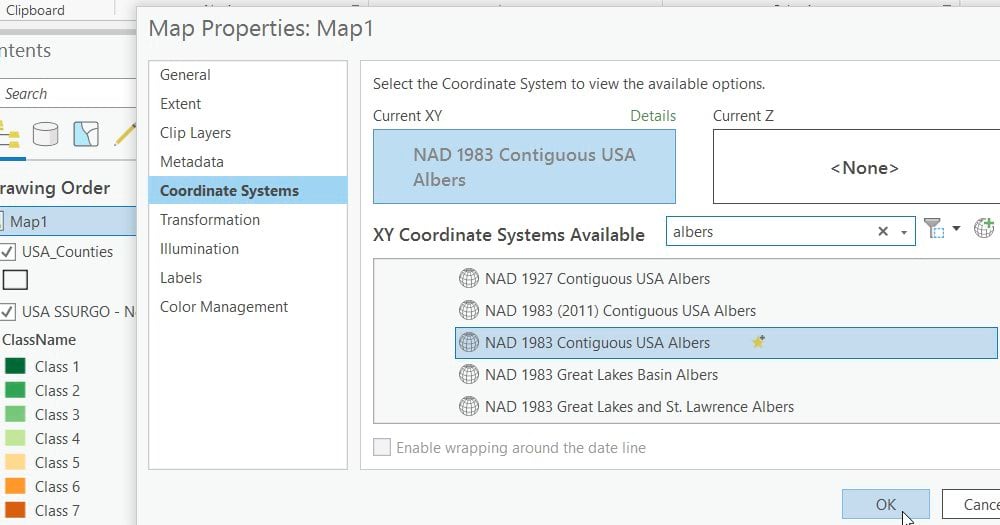The image size is (1000, 525).
Task: Toggle the USA SSURGO layer checkbox
Action: point(9,312)
